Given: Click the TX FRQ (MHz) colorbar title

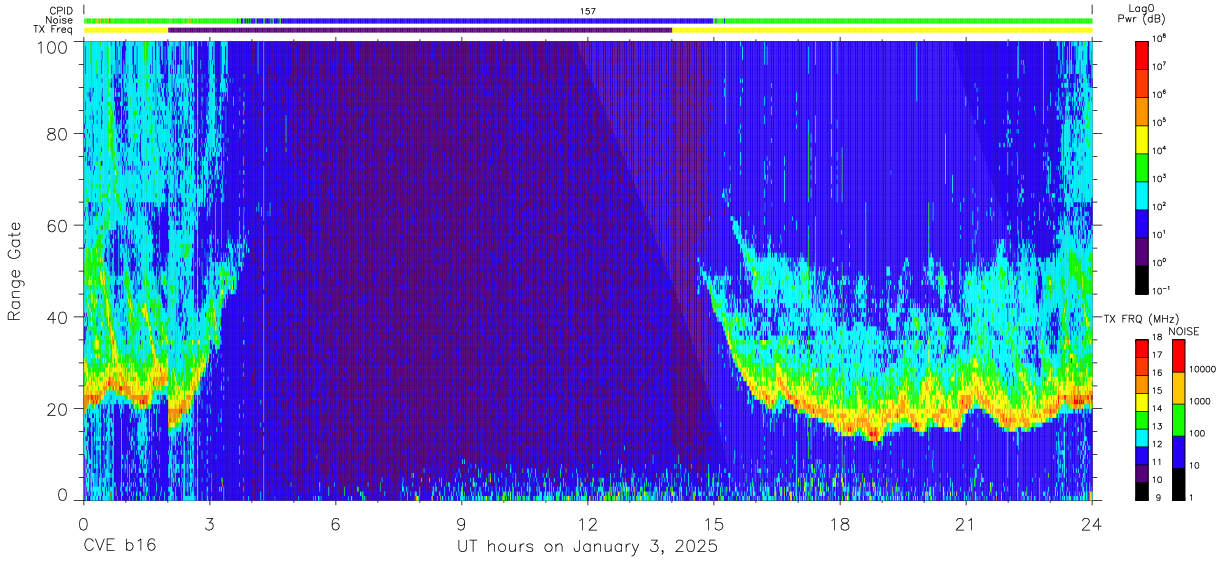Looking at the screenshot, I should click(1141, 318).
